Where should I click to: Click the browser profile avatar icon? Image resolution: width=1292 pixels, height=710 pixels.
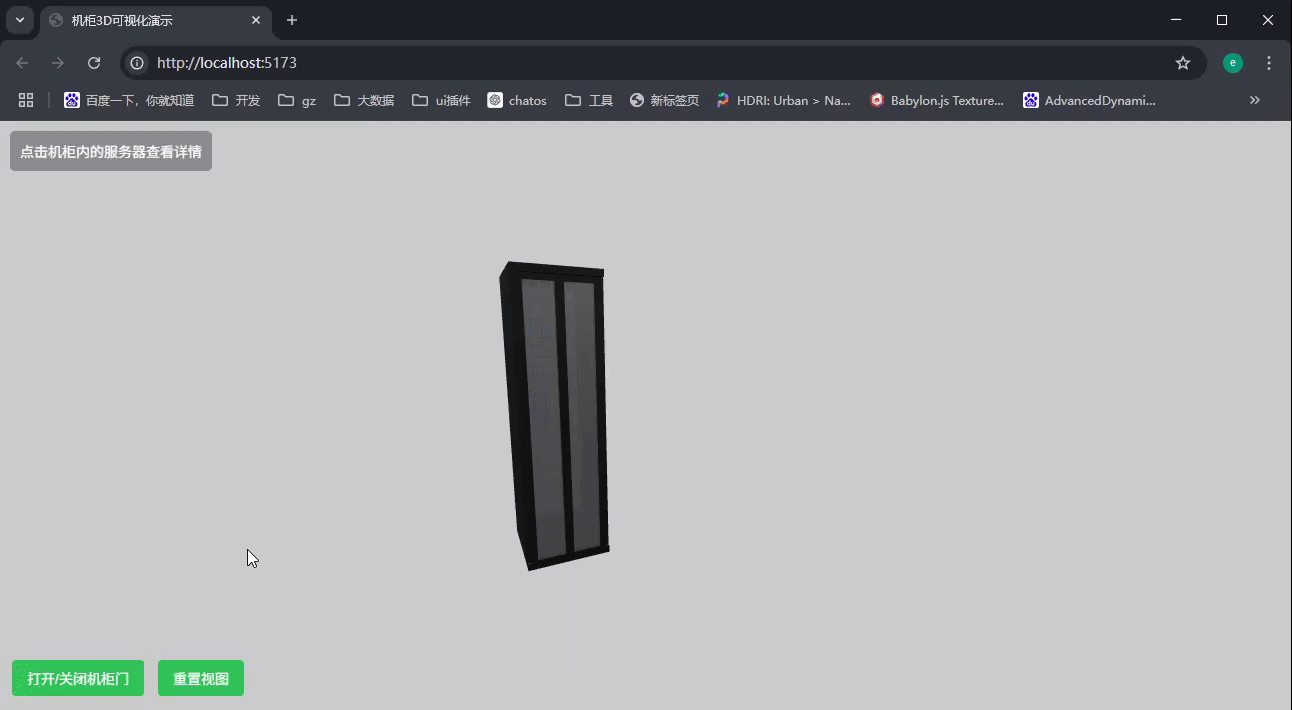pos(1232,62)
